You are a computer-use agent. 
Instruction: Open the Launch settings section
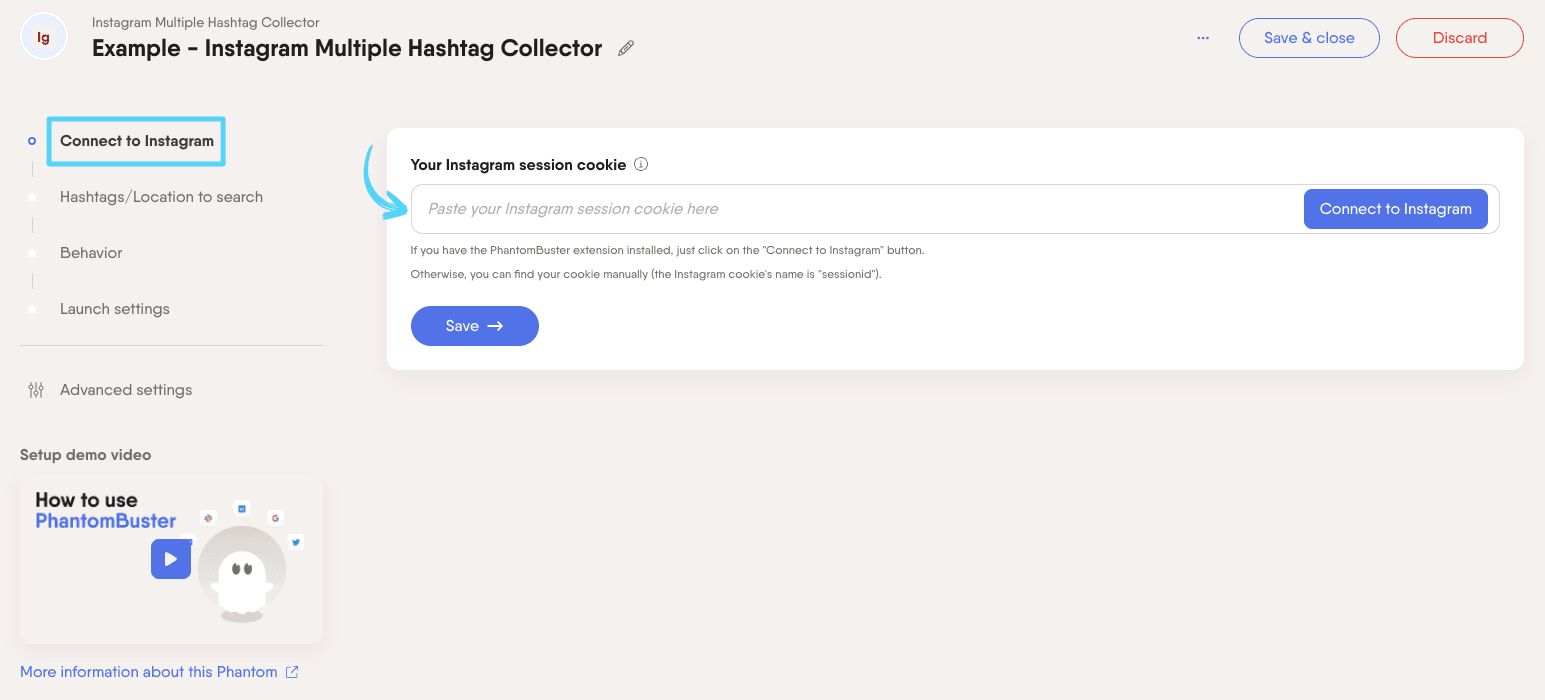(x=115, y=309)
